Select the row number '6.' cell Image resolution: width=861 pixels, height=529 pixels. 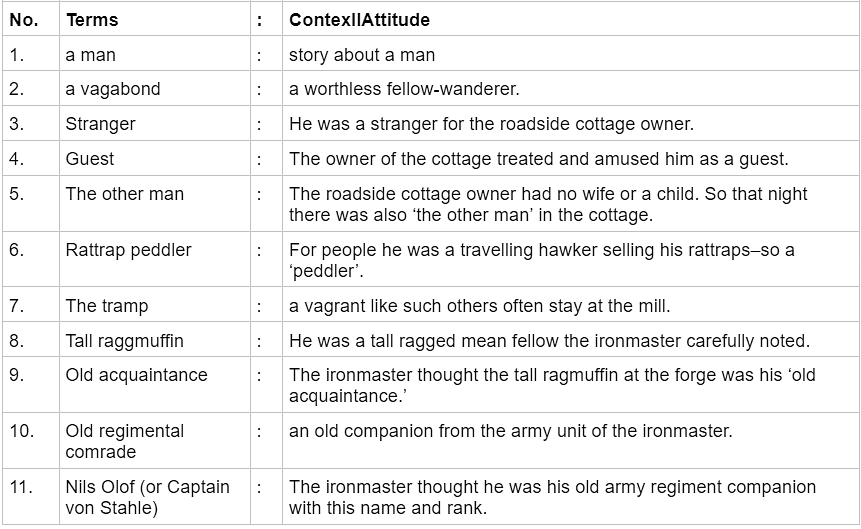tap(31, 260)
